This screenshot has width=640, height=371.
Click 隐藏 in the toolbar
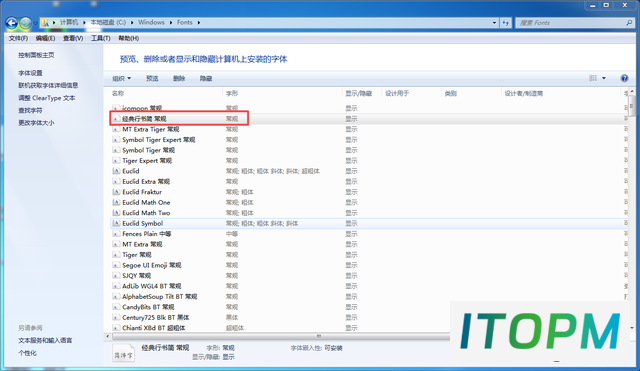pyautogui.click(x=206, y=78)
